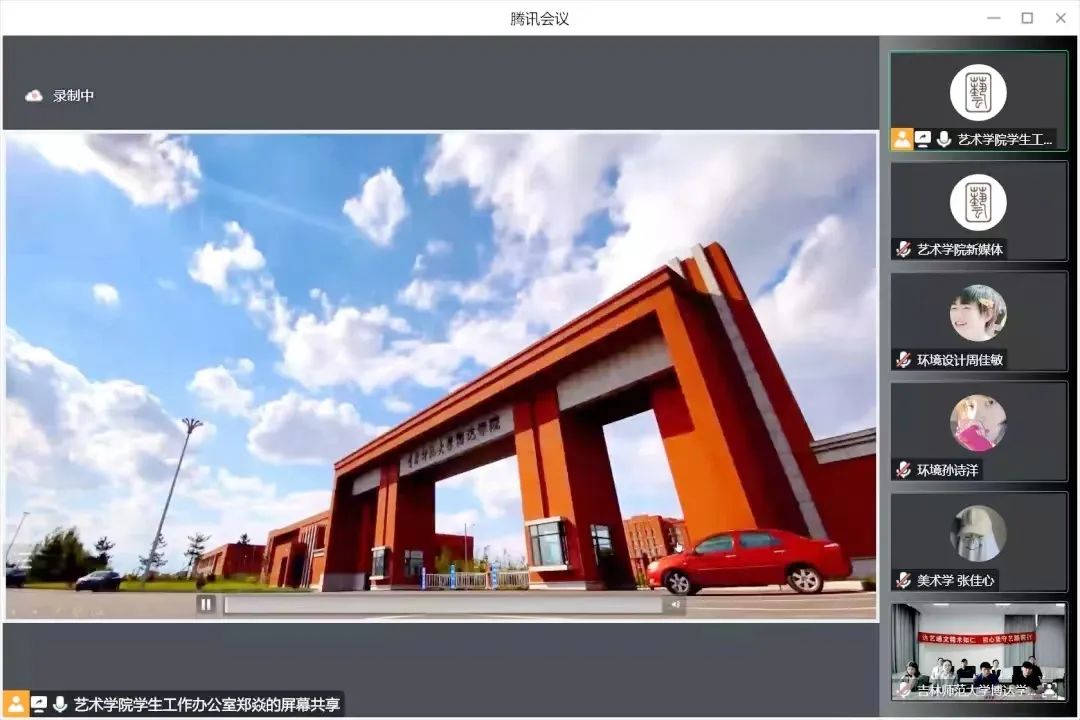The width and height of the screenshot is (1080, 720).
Task: Click the video volume speaker icon
Action: (x=675, y=604)
